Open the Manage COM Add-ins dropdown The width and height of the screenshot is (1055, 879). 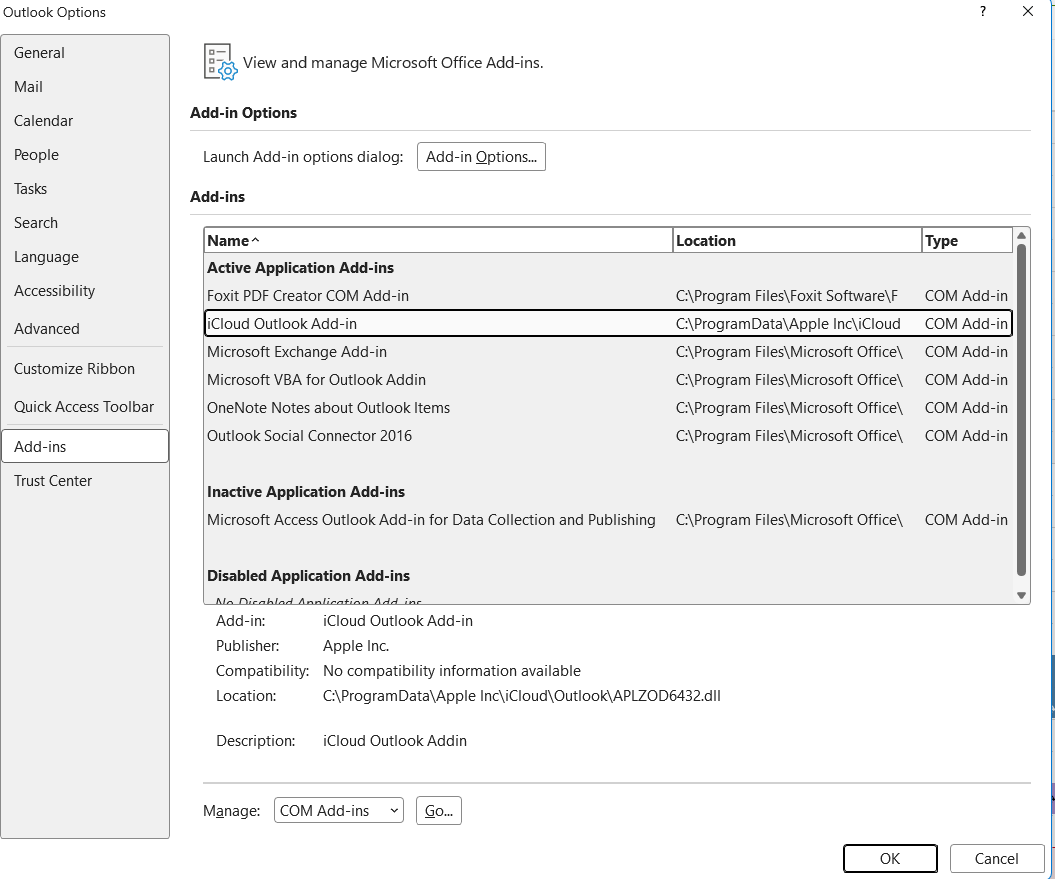pos(338,810)
